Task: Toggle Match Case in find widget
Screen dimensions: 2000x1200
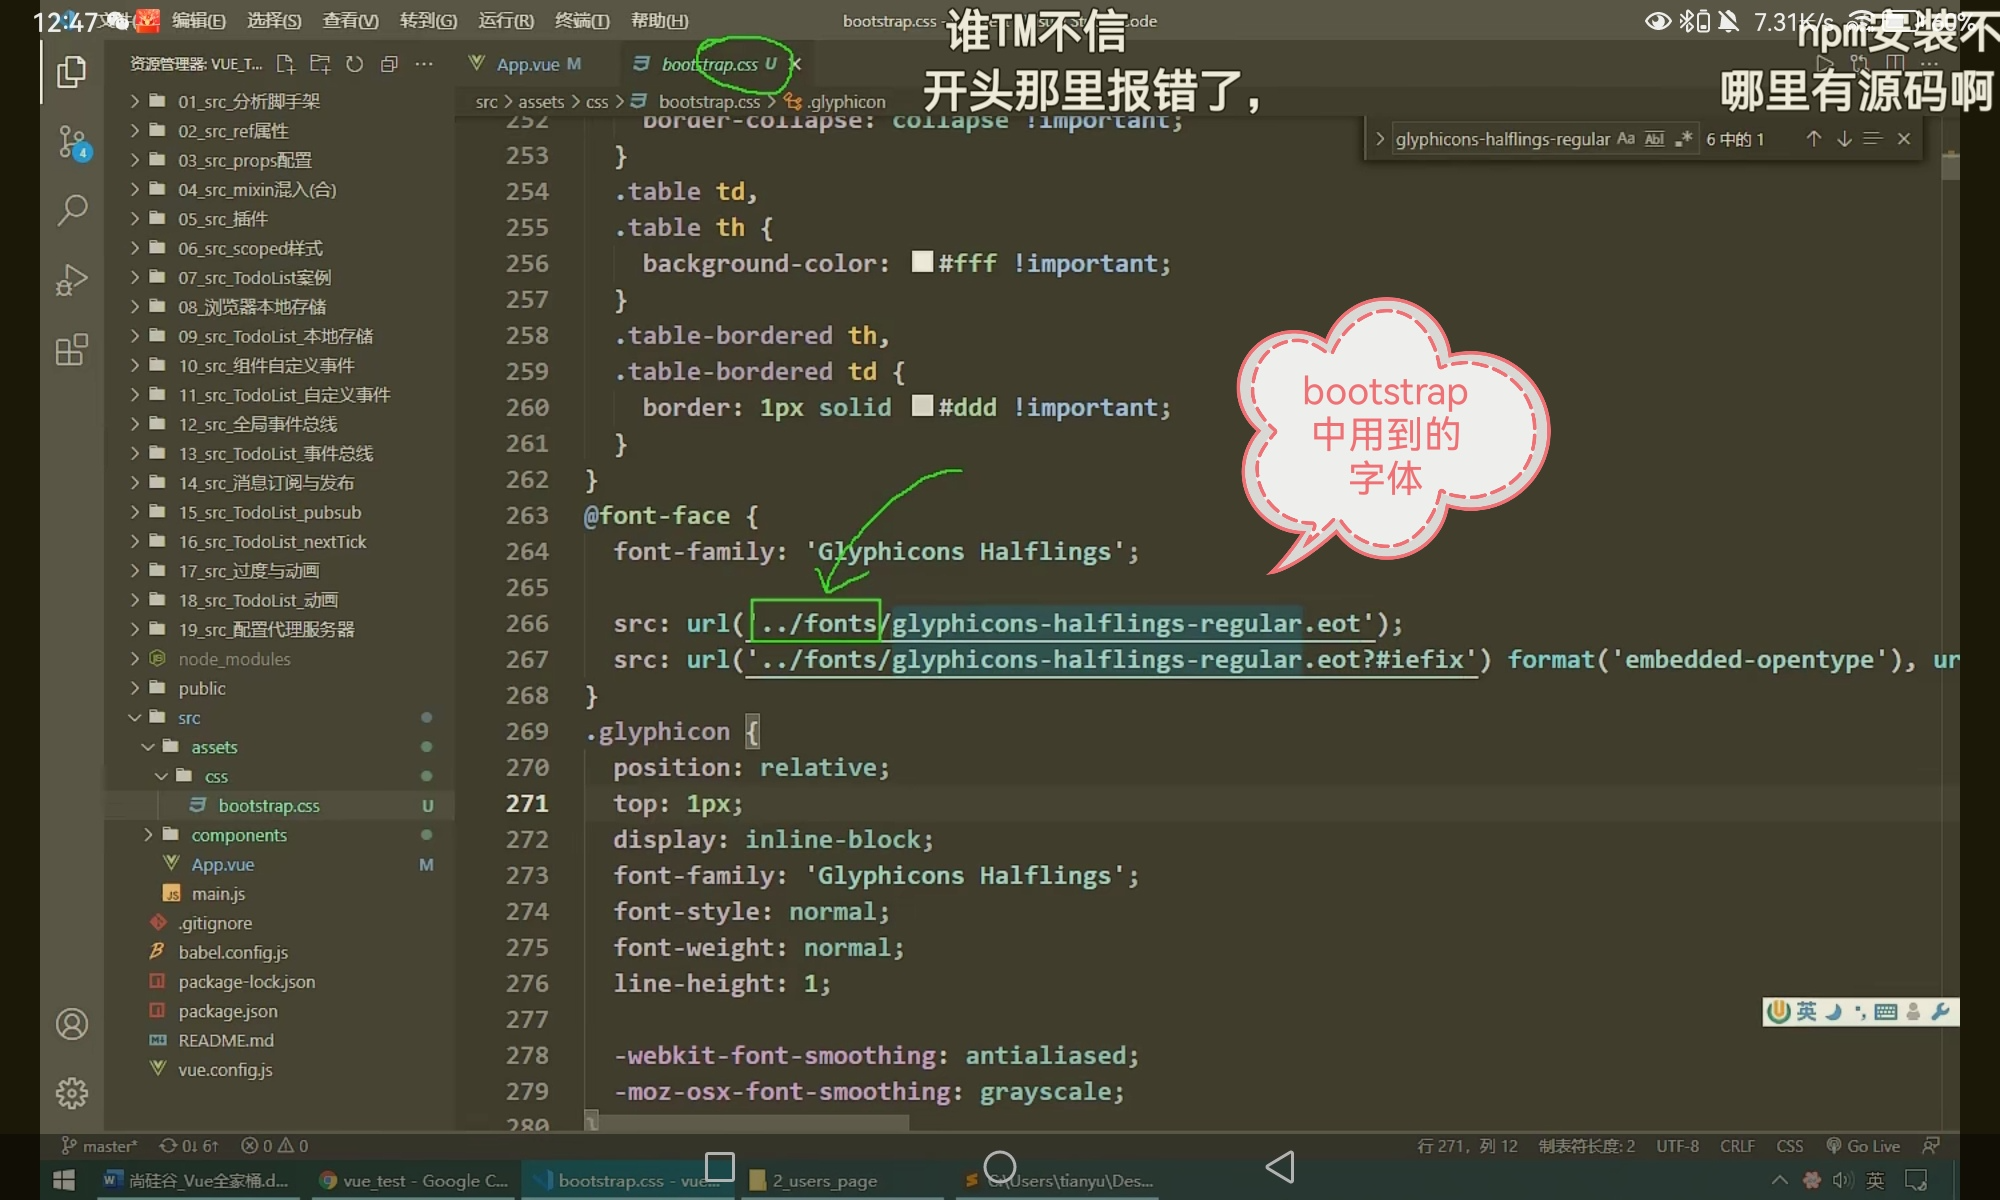Action: coord(1626,139)
